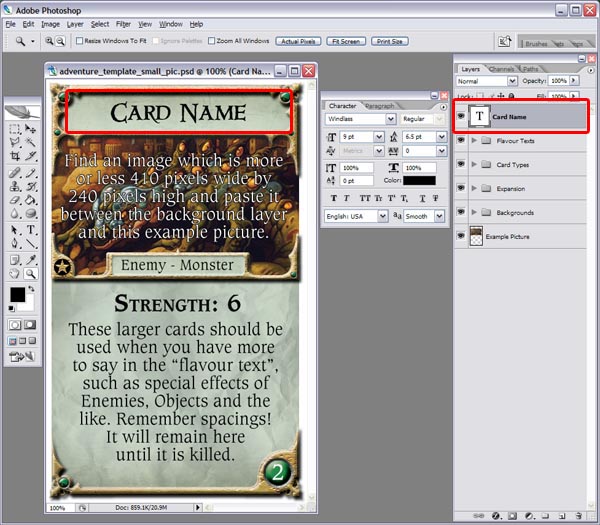Hide the Example Picture layer
The width and height of the screenshot is (600, 525).
tap(461, 236)
